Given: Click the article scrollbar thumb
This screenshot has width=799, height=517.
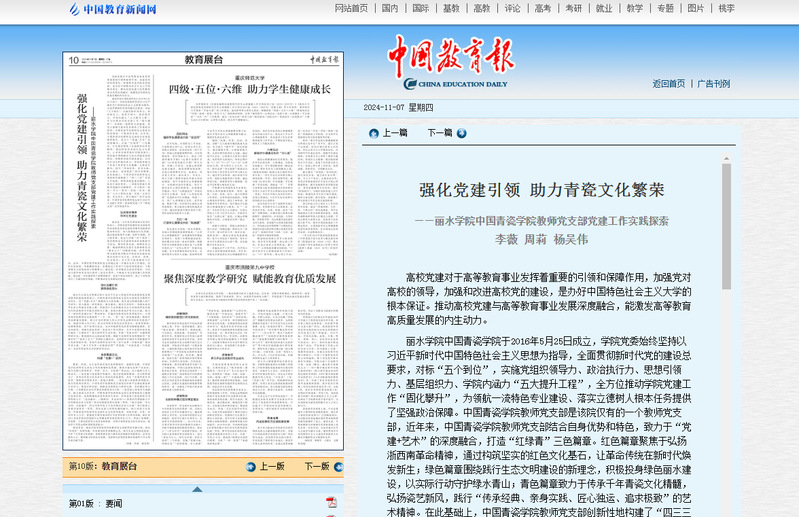Looking at the screenshot, I should [727, 226].
